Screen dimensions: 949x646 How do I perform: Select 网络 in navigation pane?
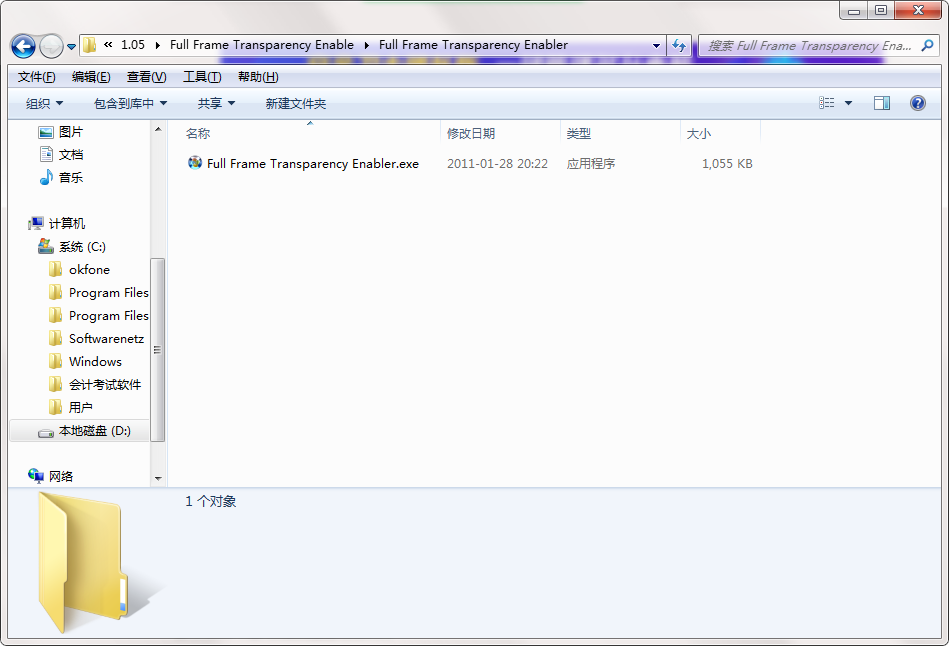click(x=61, y=476)
